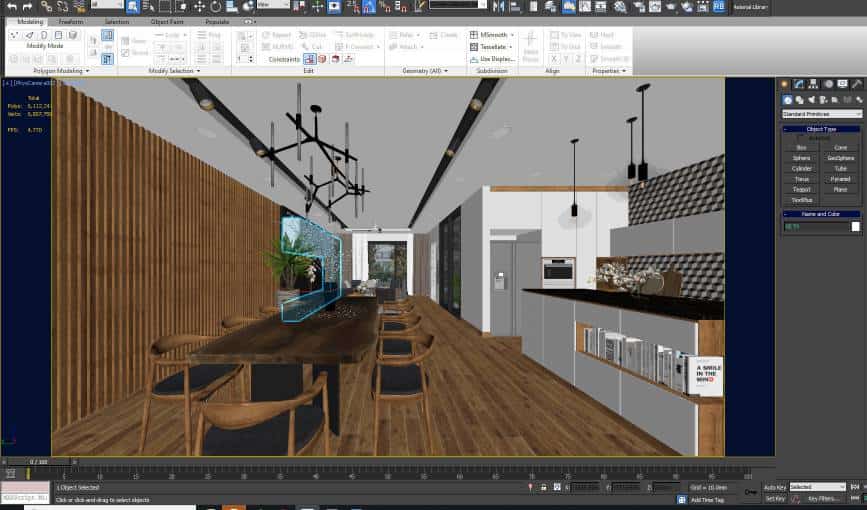Activate the Select and Move tool
Screen dimensions: 867x510
tap(199, 7)
